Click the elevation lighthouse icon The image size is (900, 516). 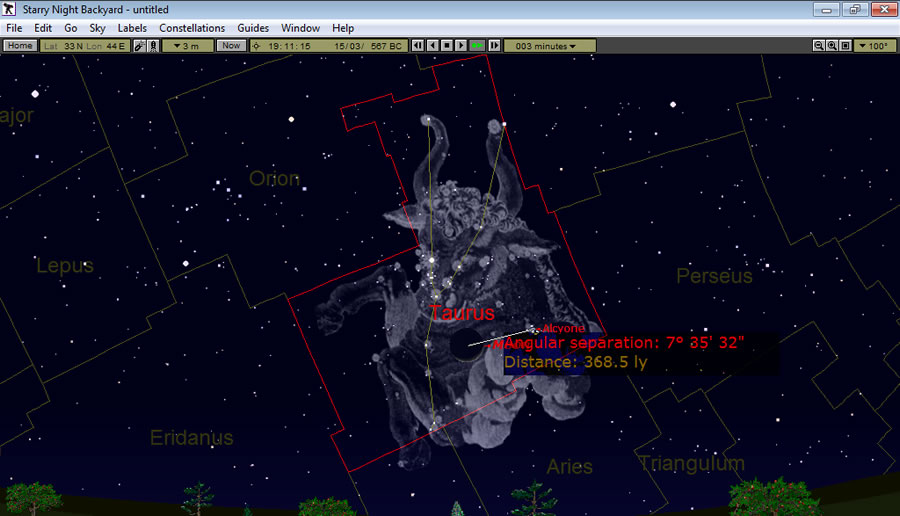point(153,46)
